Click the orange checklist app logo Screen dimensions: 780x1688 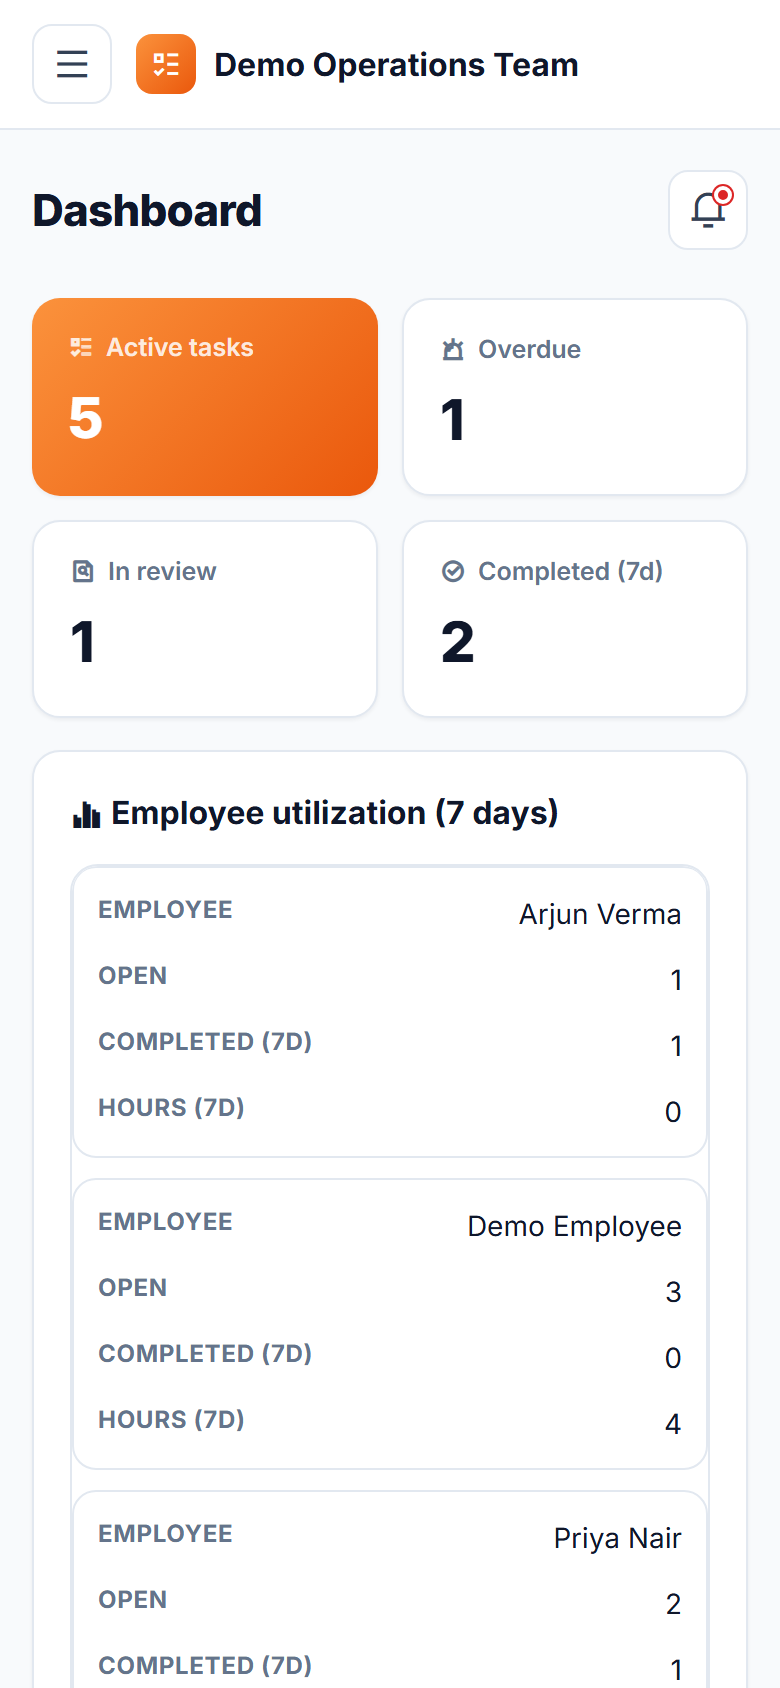(166, 64)
